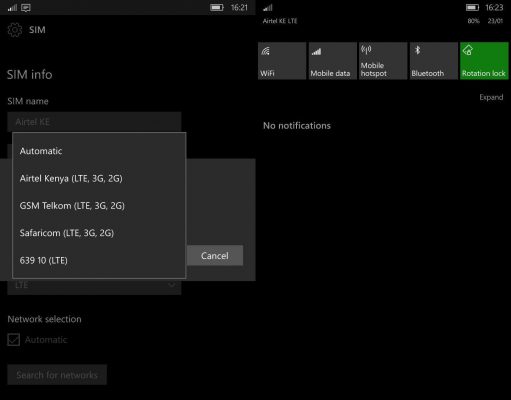Viewport: 511px width, 400px height.
Task: Toggle the Mobile data quick action
Action: 332,61
